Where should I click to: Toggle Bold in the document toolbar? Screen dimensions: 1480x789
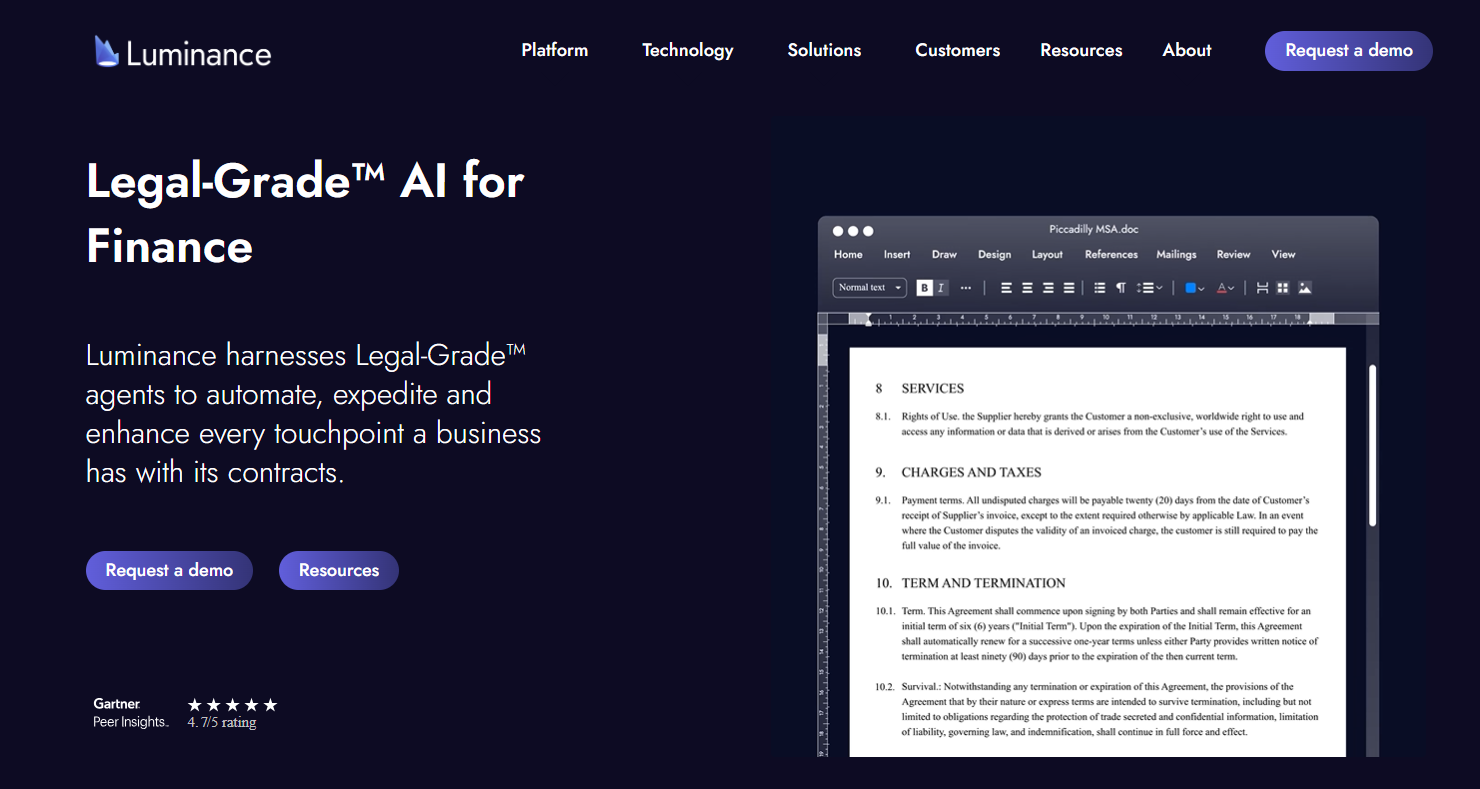(x=925, y=288)
